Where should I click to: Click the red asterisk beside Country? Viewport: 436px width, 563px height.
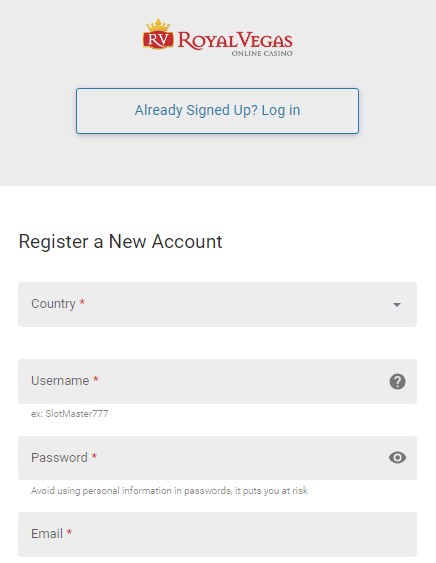pos(82,302)
